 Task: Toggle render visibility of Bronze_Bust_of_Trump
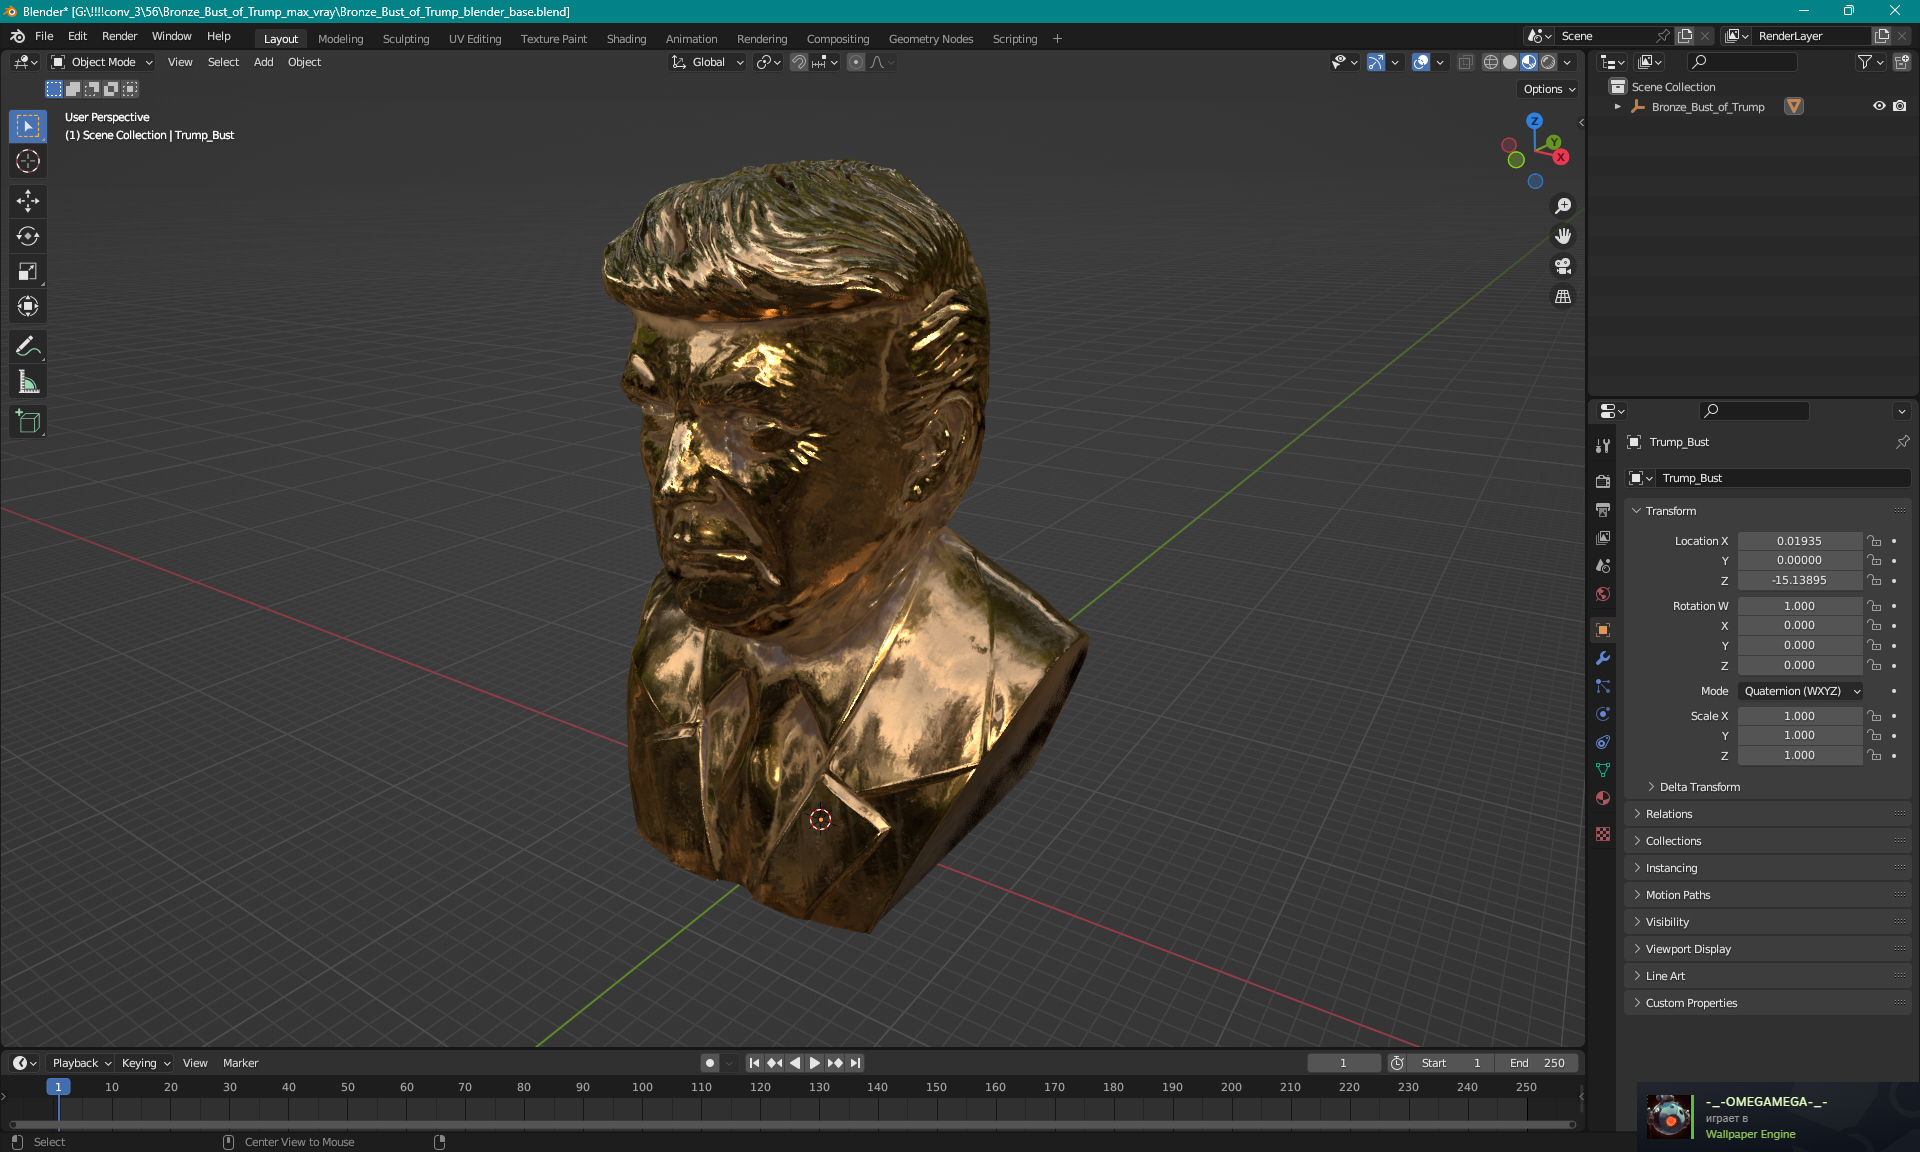pyautogui.click(x=1900, y=106)
